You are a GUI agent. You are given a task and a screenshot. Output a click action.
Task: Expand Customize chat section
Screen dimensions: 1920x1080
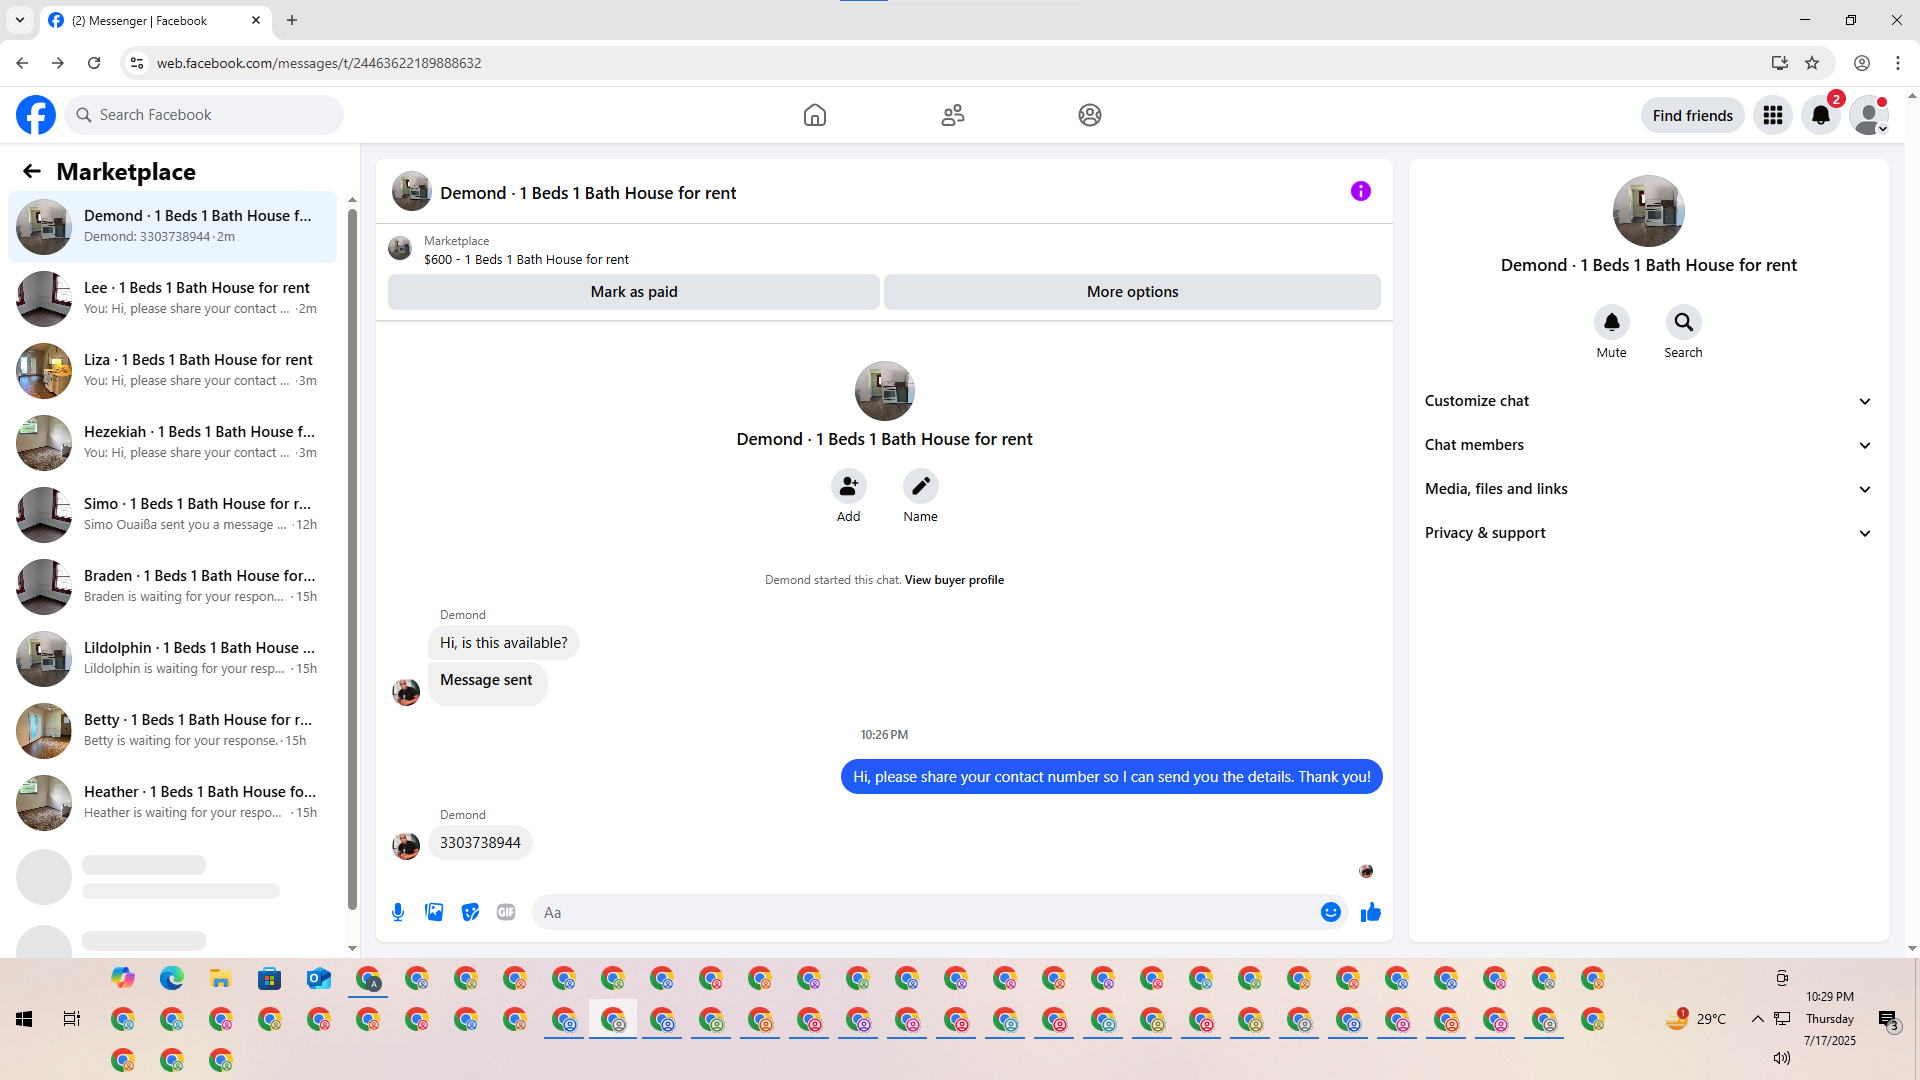tap(1649, 401)
